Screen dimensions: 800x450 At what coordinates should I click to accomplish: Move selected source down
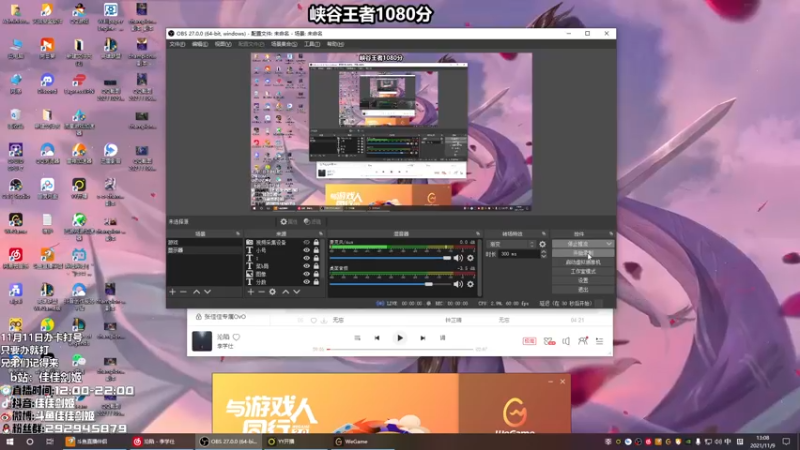click(x=296, y=292)
